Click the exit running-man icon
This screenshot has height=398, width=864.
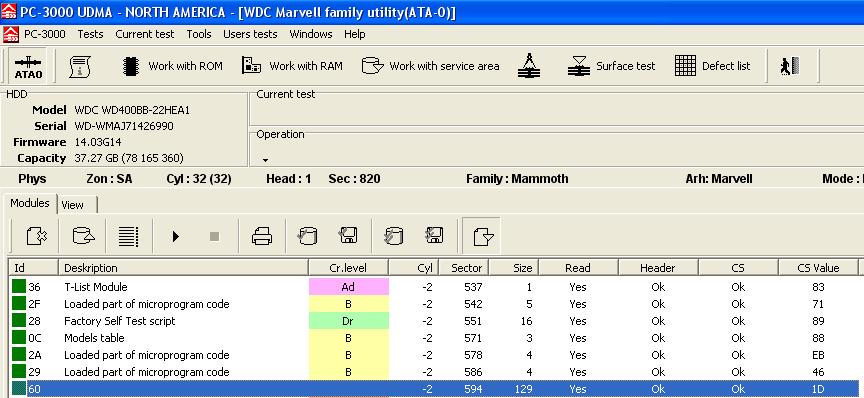[790, 66]
